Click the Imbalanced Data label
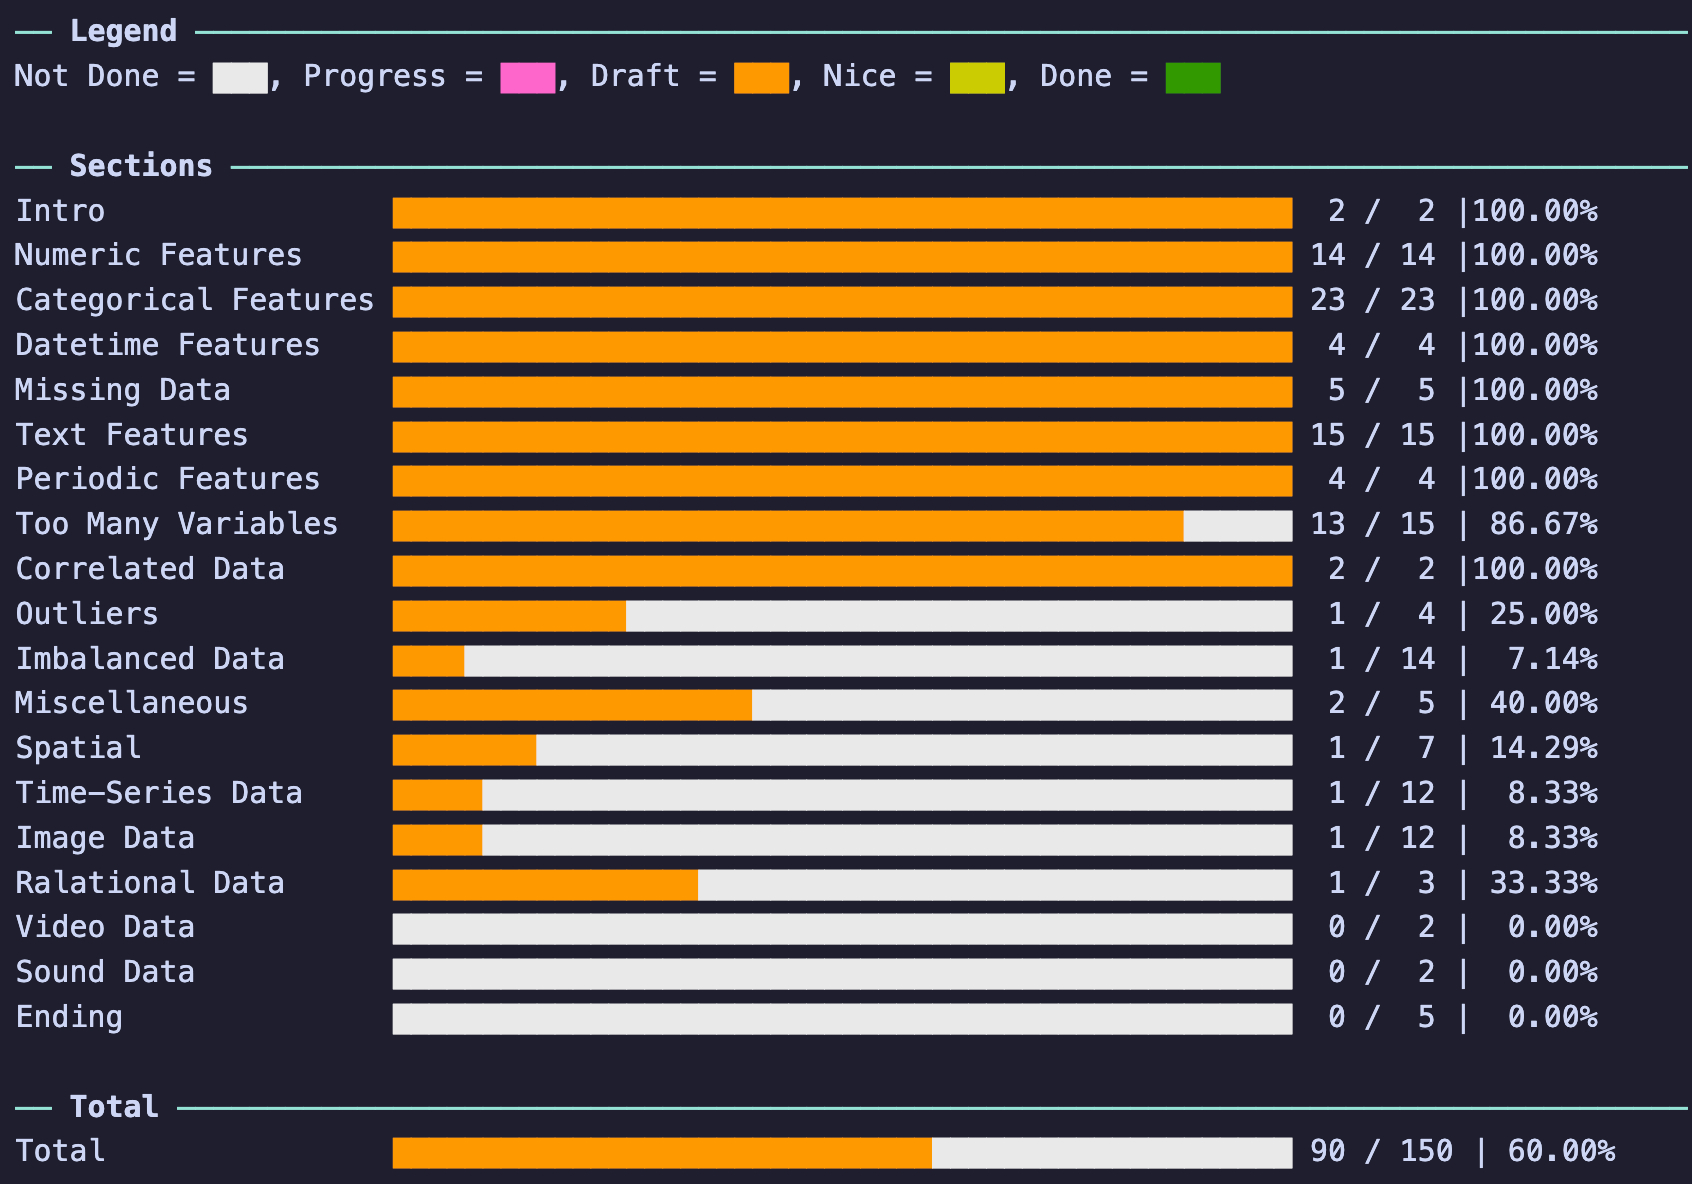The width and height of the screenshot is (1692, 1184). [x=150, y=659]
